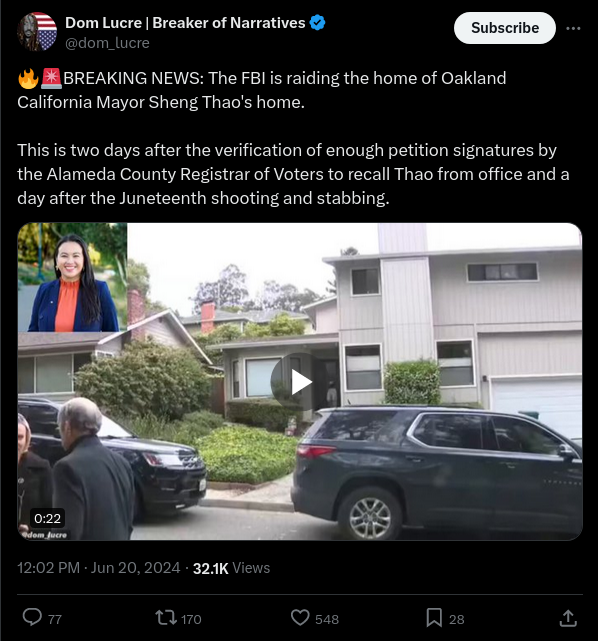The height and width of the screenshot is (641, 598).
Task: Open the video thumbnail inset portrait
Action: (x=72, y=277)
